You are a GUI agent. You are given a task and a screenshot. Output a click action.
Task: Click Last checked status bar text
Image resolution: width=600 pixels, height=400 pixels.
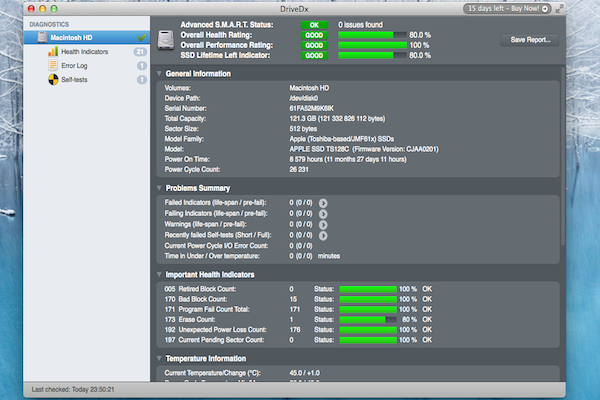[x=73, y=390]
